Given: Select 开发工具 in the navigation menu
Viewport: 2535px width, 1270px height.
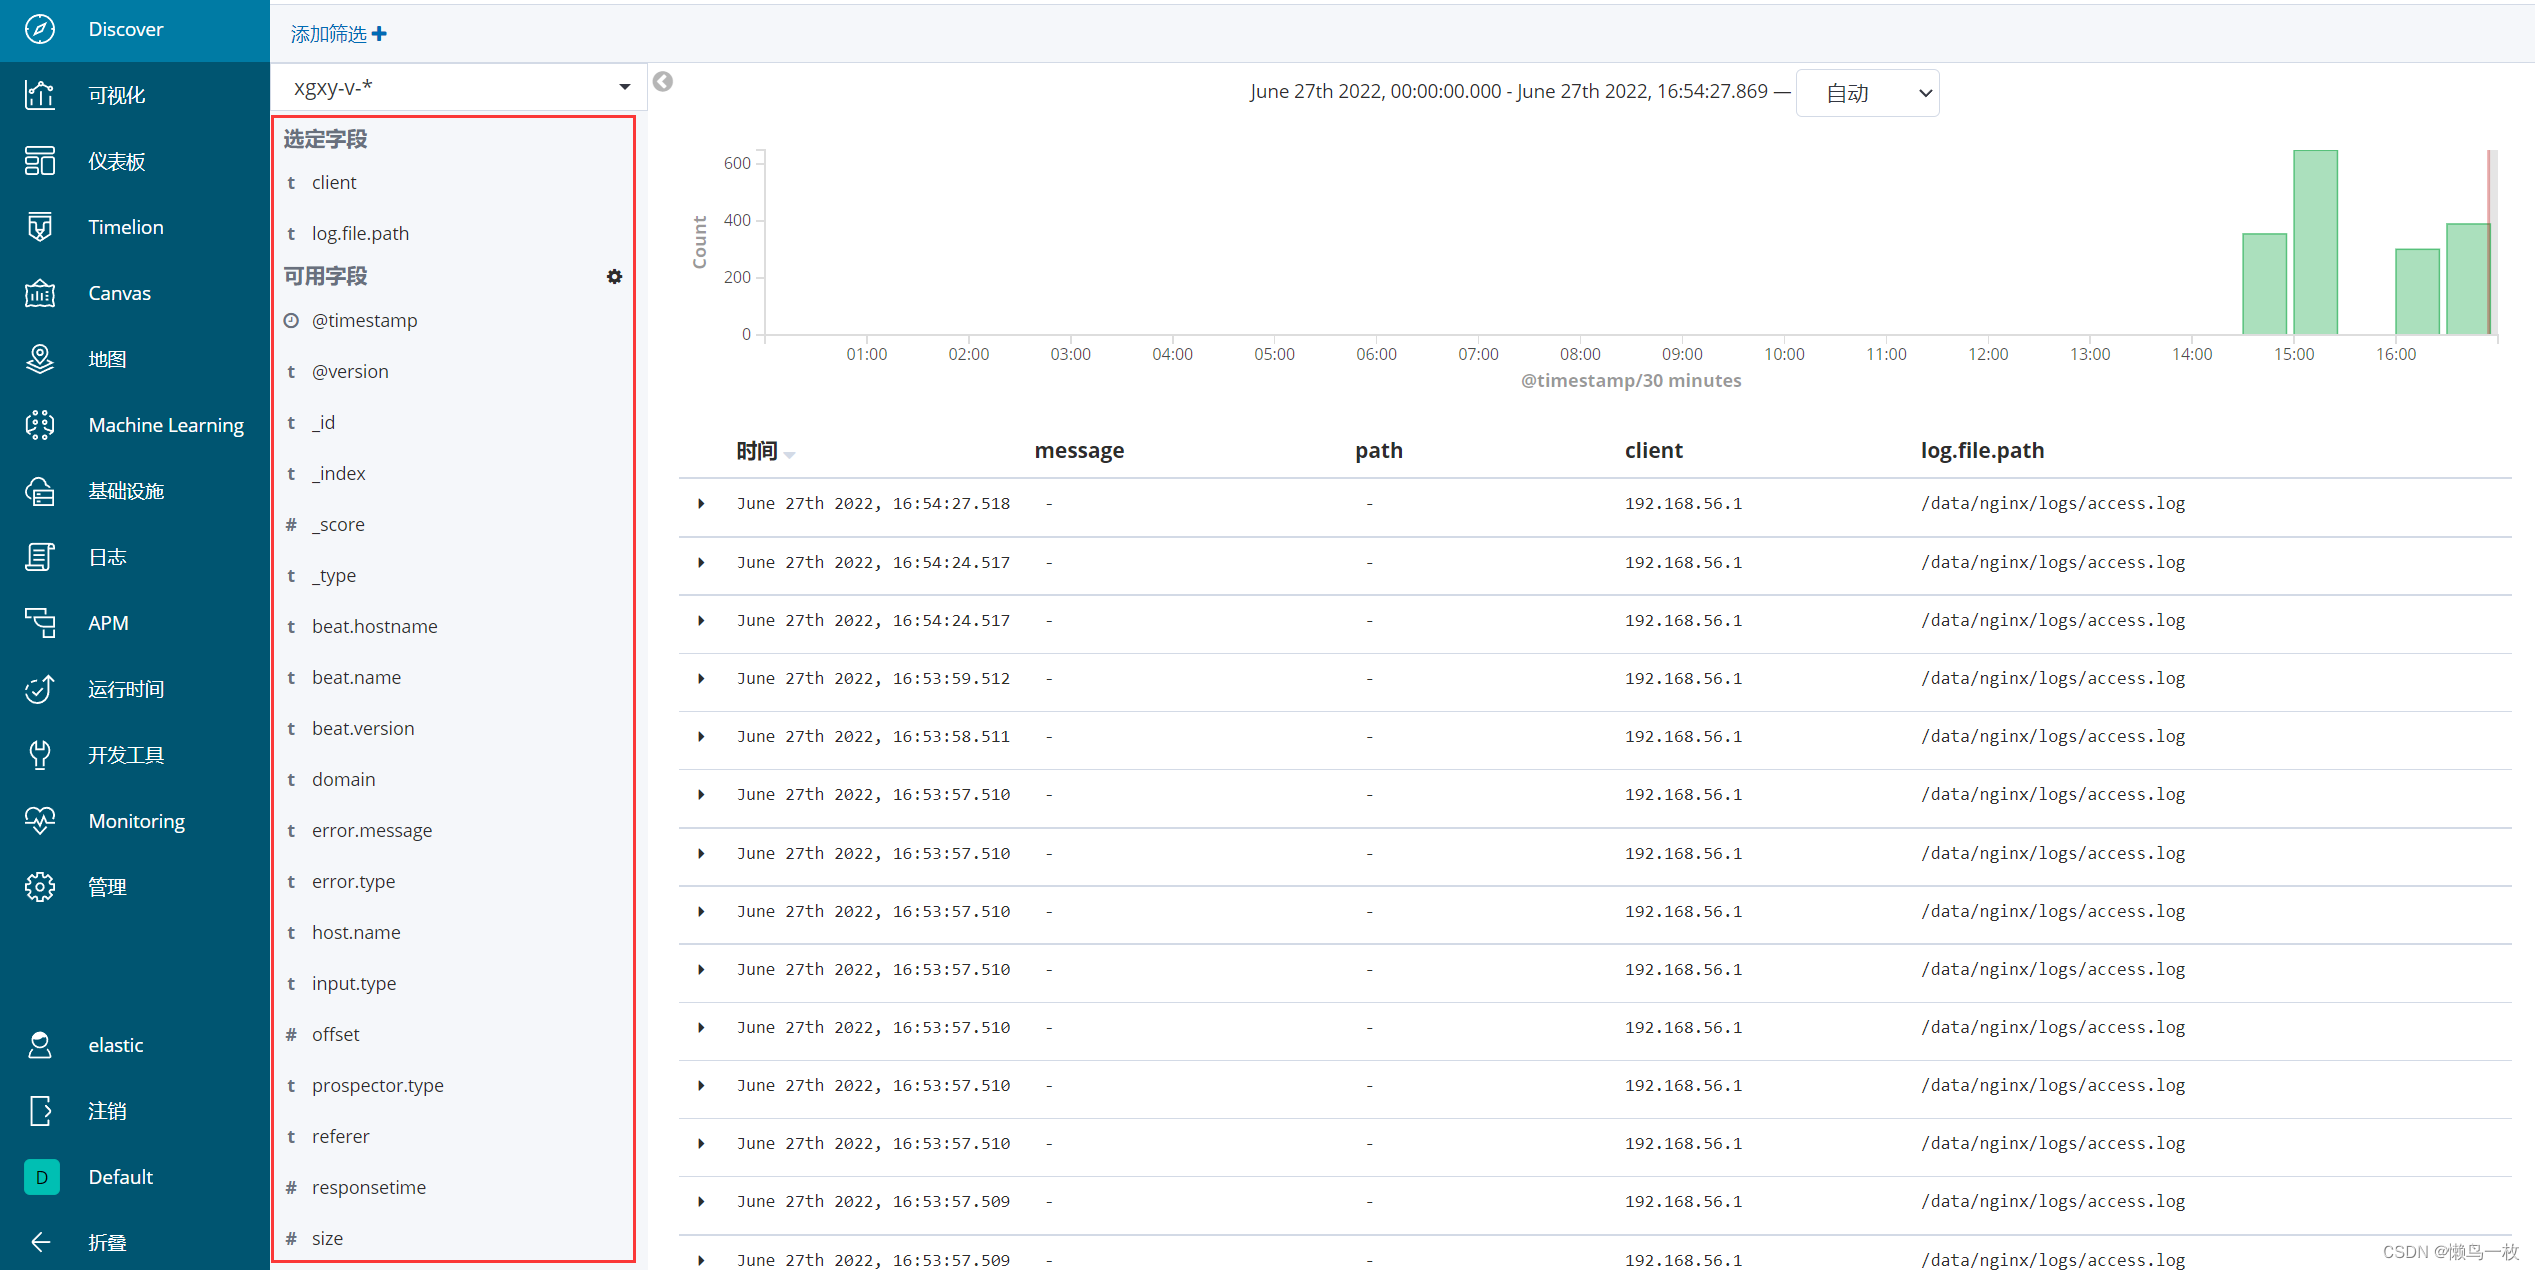Looking at the screenshot, I should [126, 755].
